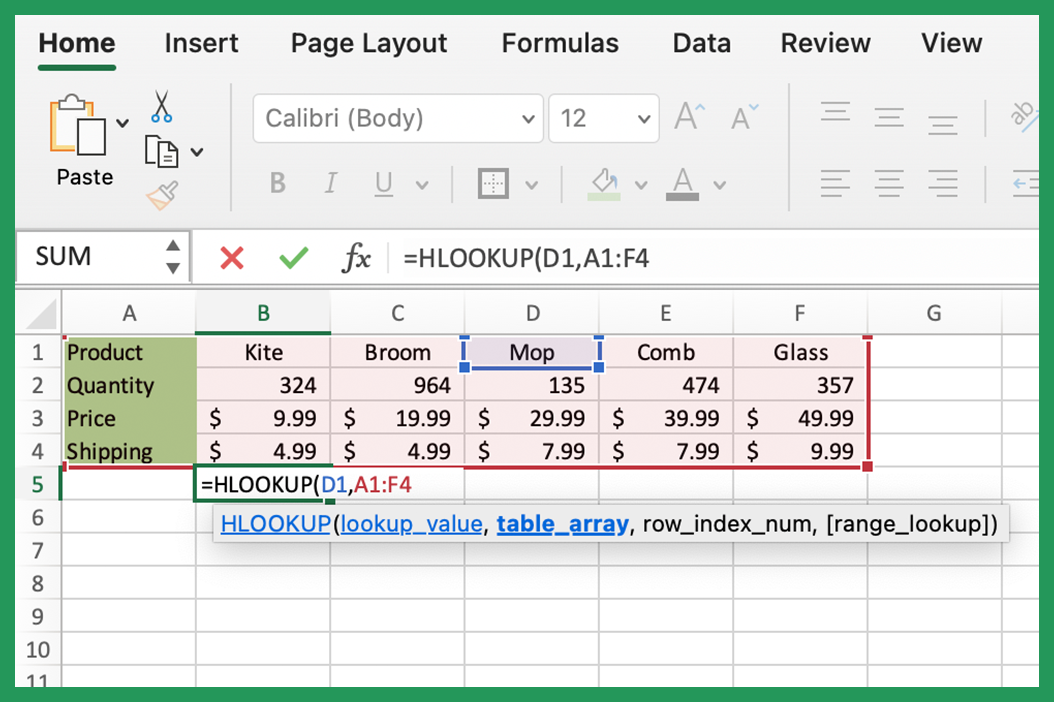Open the Data ribbon tab
The image size is (1054, 702).
point(701,43)
